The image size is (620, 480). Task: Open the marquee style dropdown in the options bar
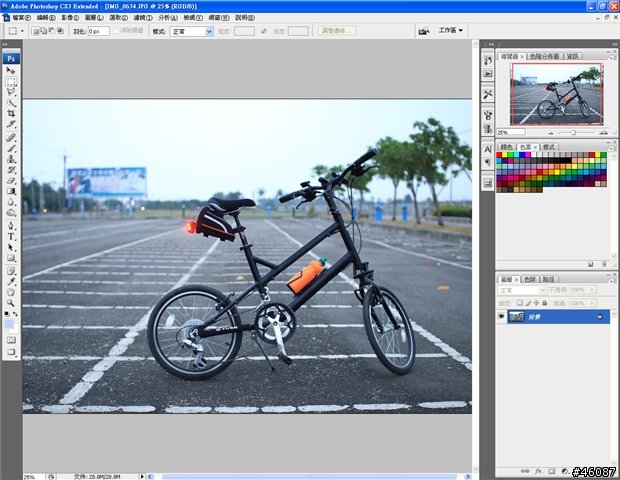click(192, 31)
